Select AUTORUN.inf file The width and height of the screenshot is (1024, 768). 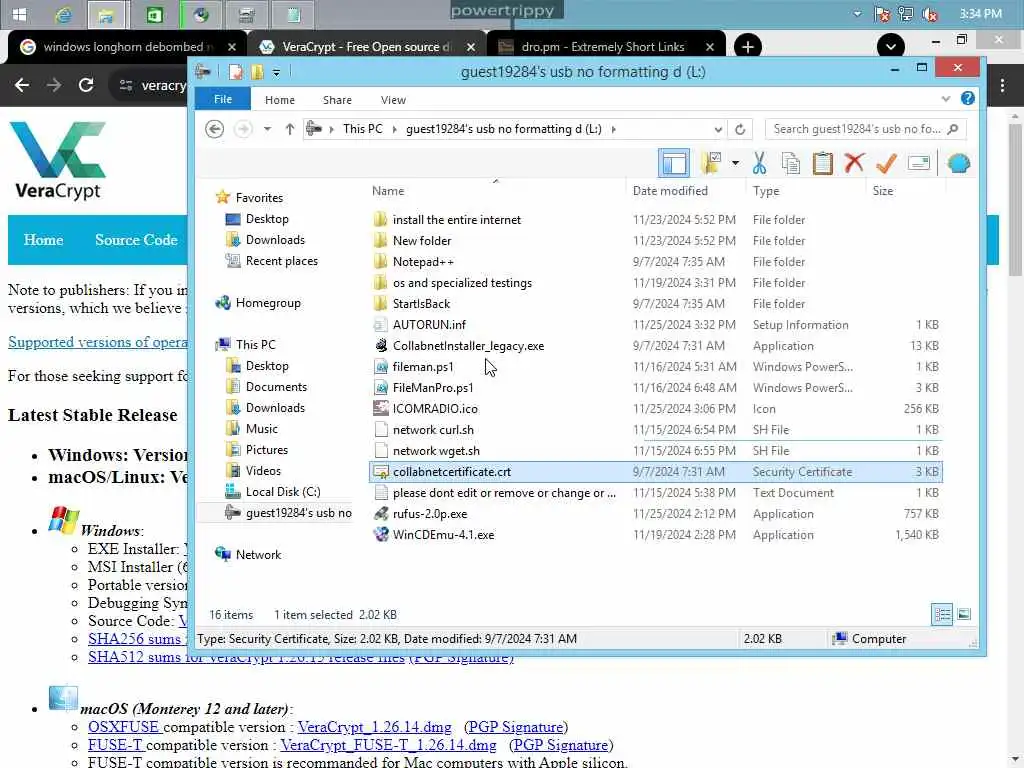429,325
